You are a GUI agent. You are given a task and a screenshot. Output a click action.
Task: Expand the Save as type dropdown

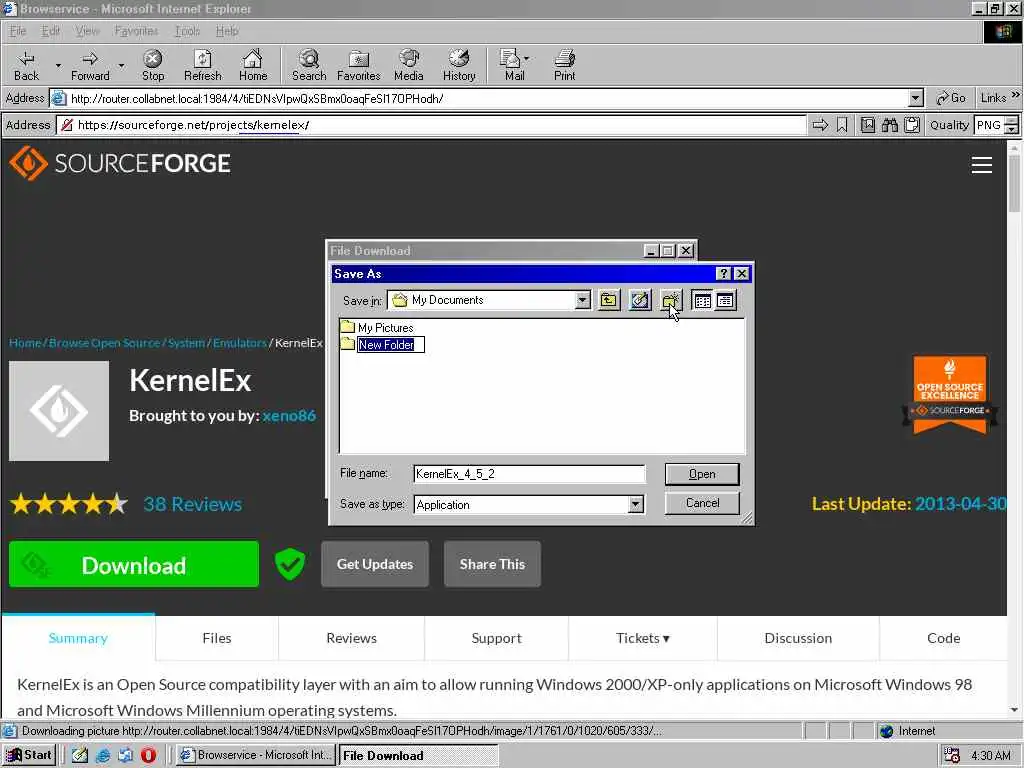point(635,504)
